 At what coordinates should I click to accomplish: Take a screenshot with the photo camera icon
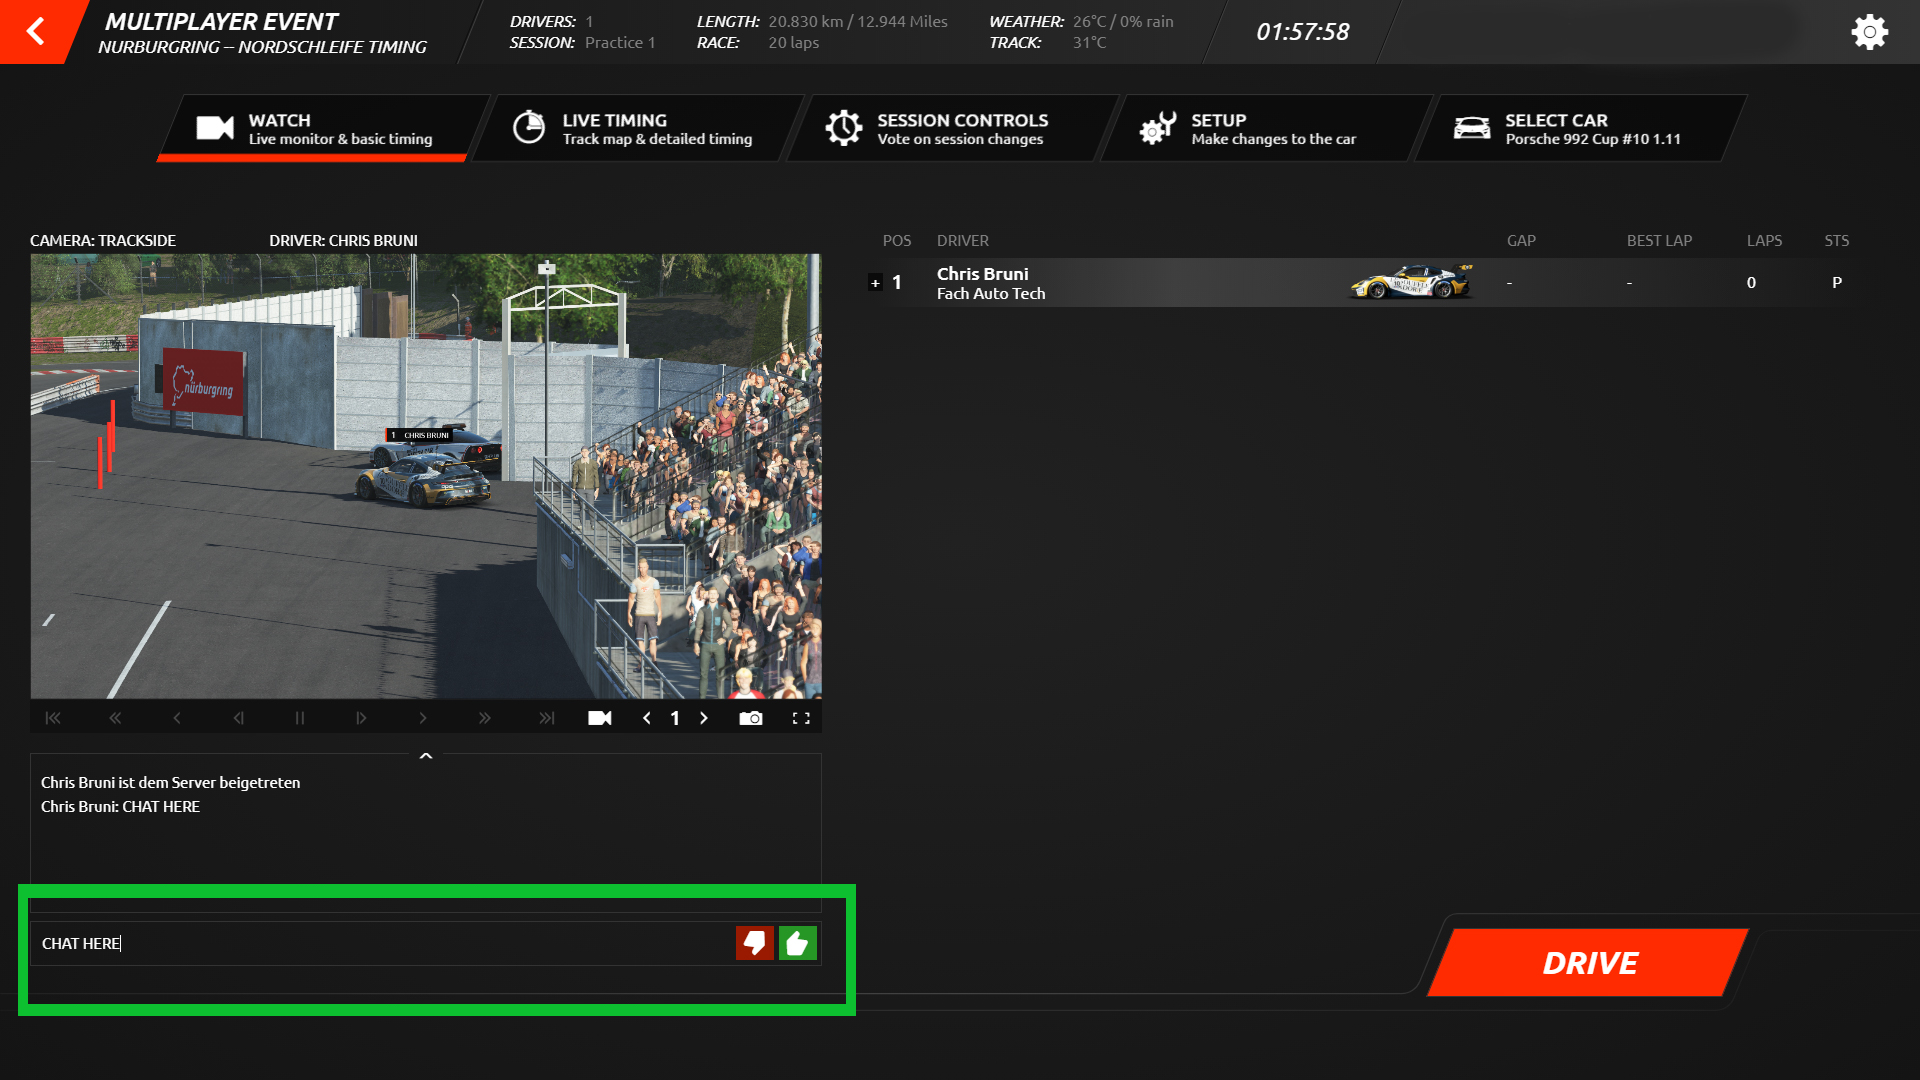click(x=751, y=718)
